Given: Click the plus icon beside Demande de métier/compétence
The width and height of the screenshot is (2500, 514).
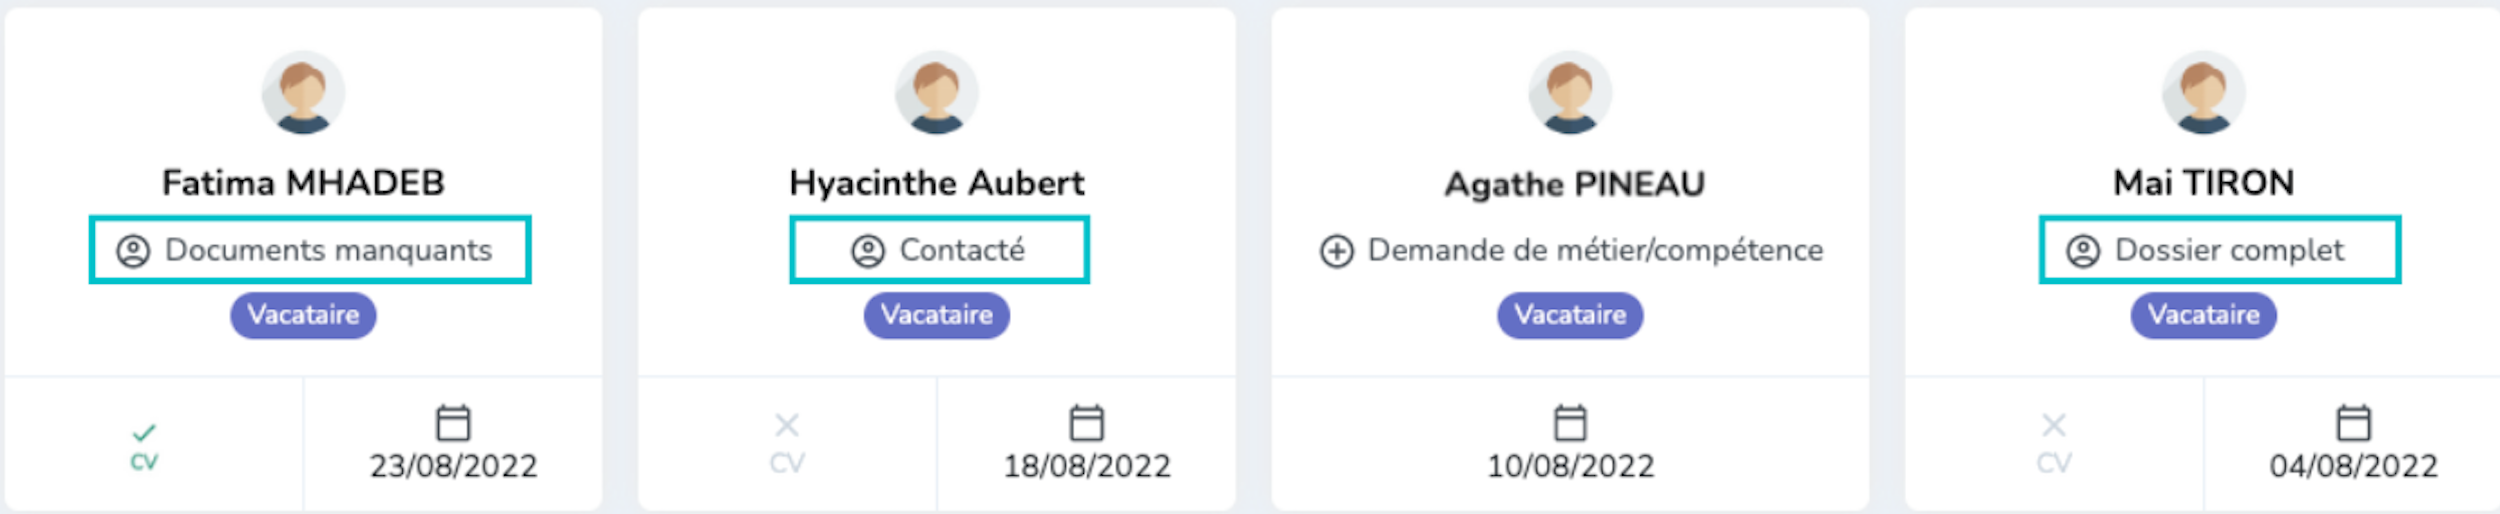Looking at the screenshot, I should point(1337,251).
